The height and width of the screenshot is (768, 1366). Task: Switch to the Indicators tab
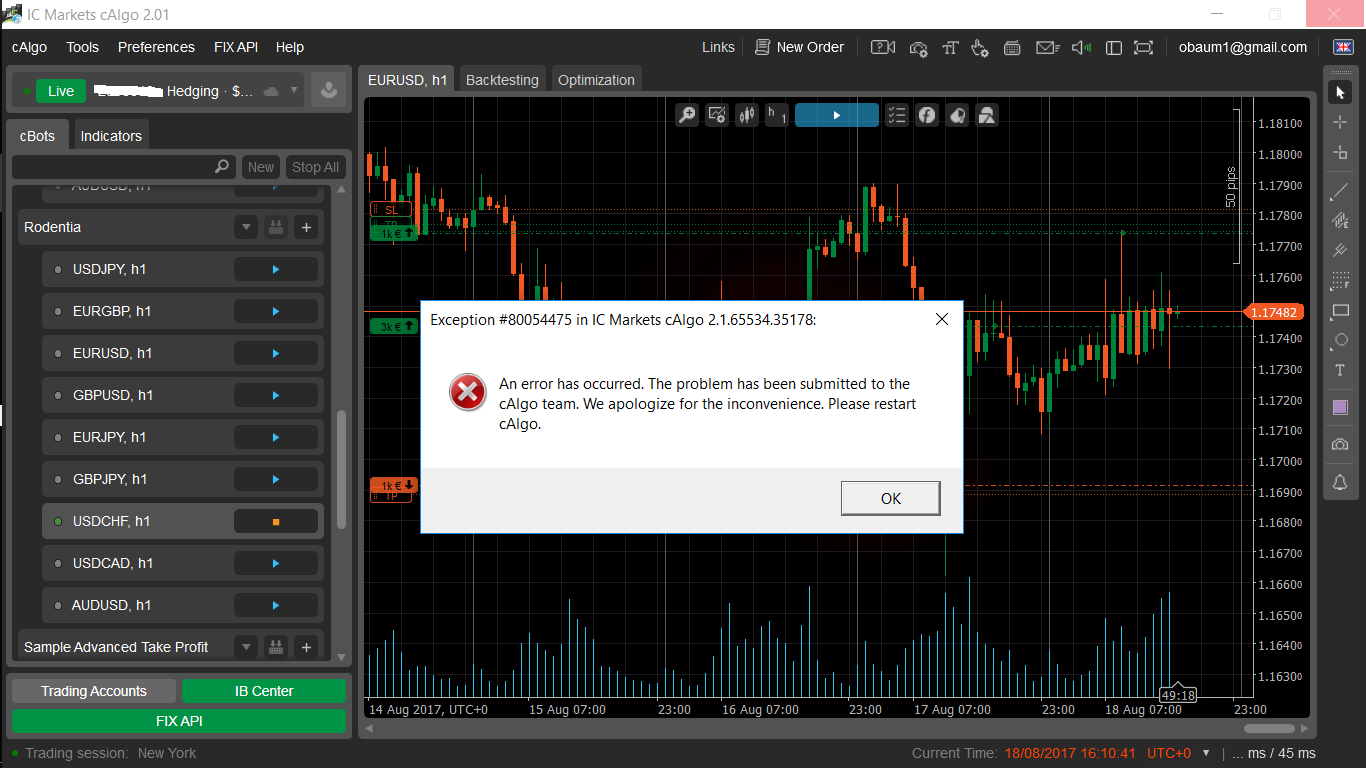tap(111, 136)
